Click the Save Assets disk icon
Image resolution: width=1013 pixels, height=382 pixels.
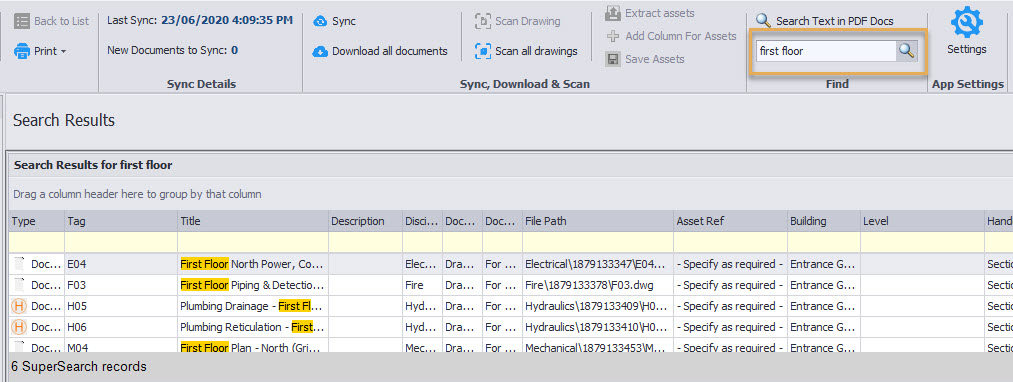click(x=612, y=59)
